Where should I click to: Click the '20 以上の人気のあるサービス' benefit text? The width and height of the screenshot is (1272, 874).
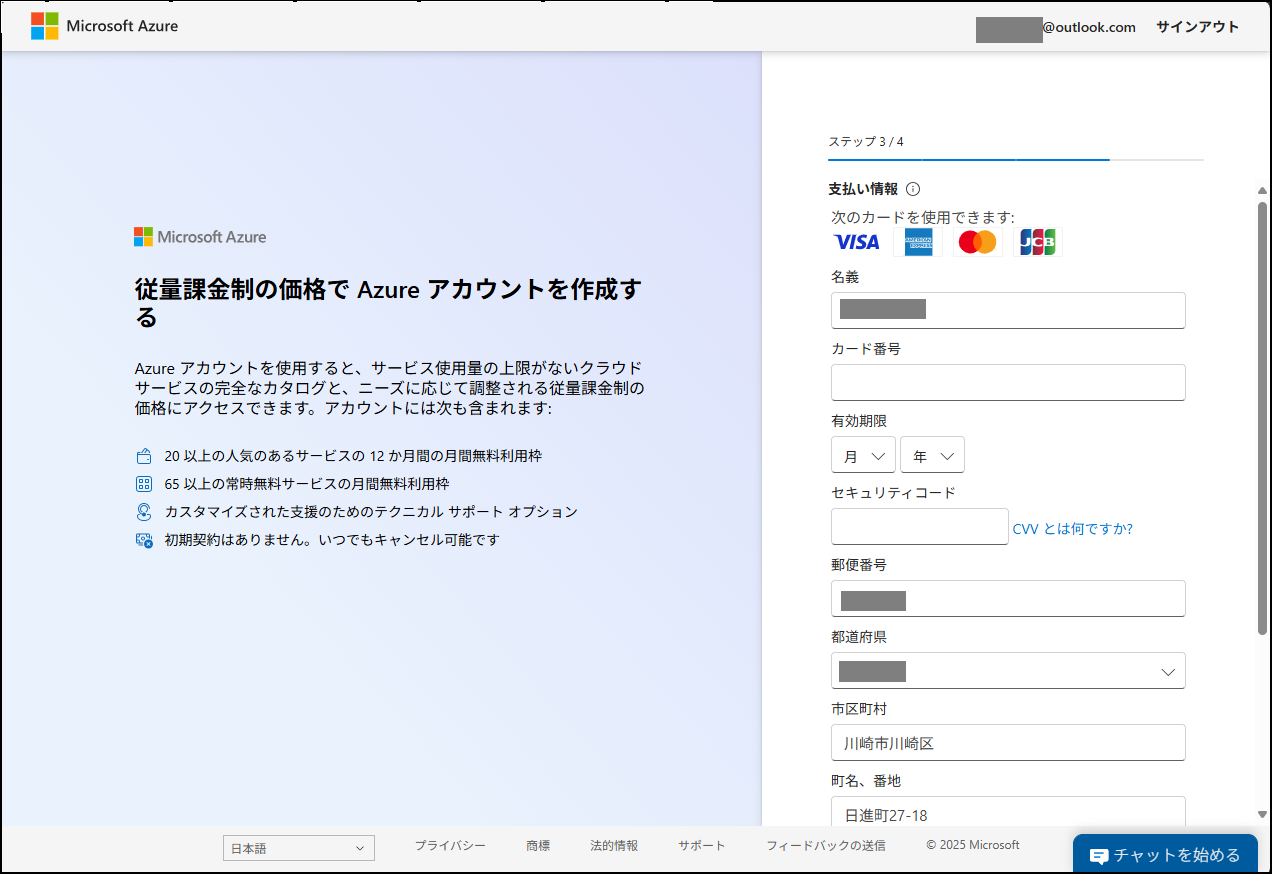point(353,456)
